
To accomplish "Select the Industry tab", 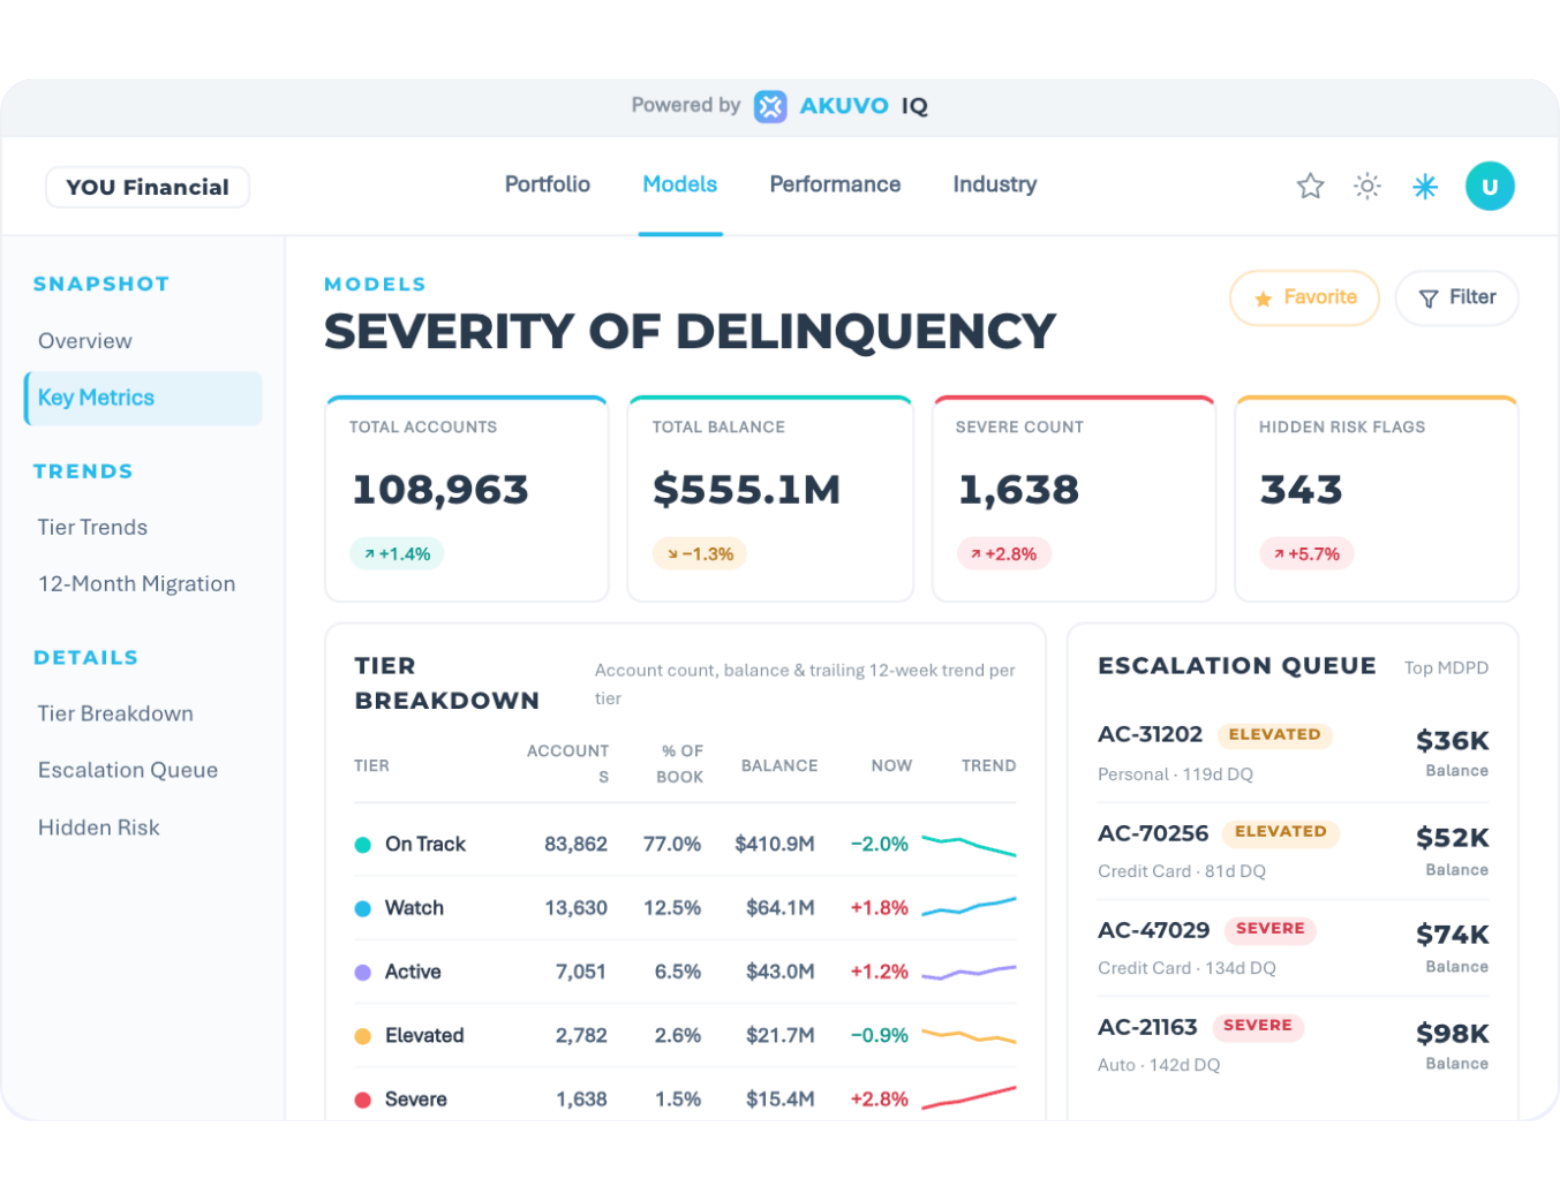I will pyautogui.click(x=995, y=184).
